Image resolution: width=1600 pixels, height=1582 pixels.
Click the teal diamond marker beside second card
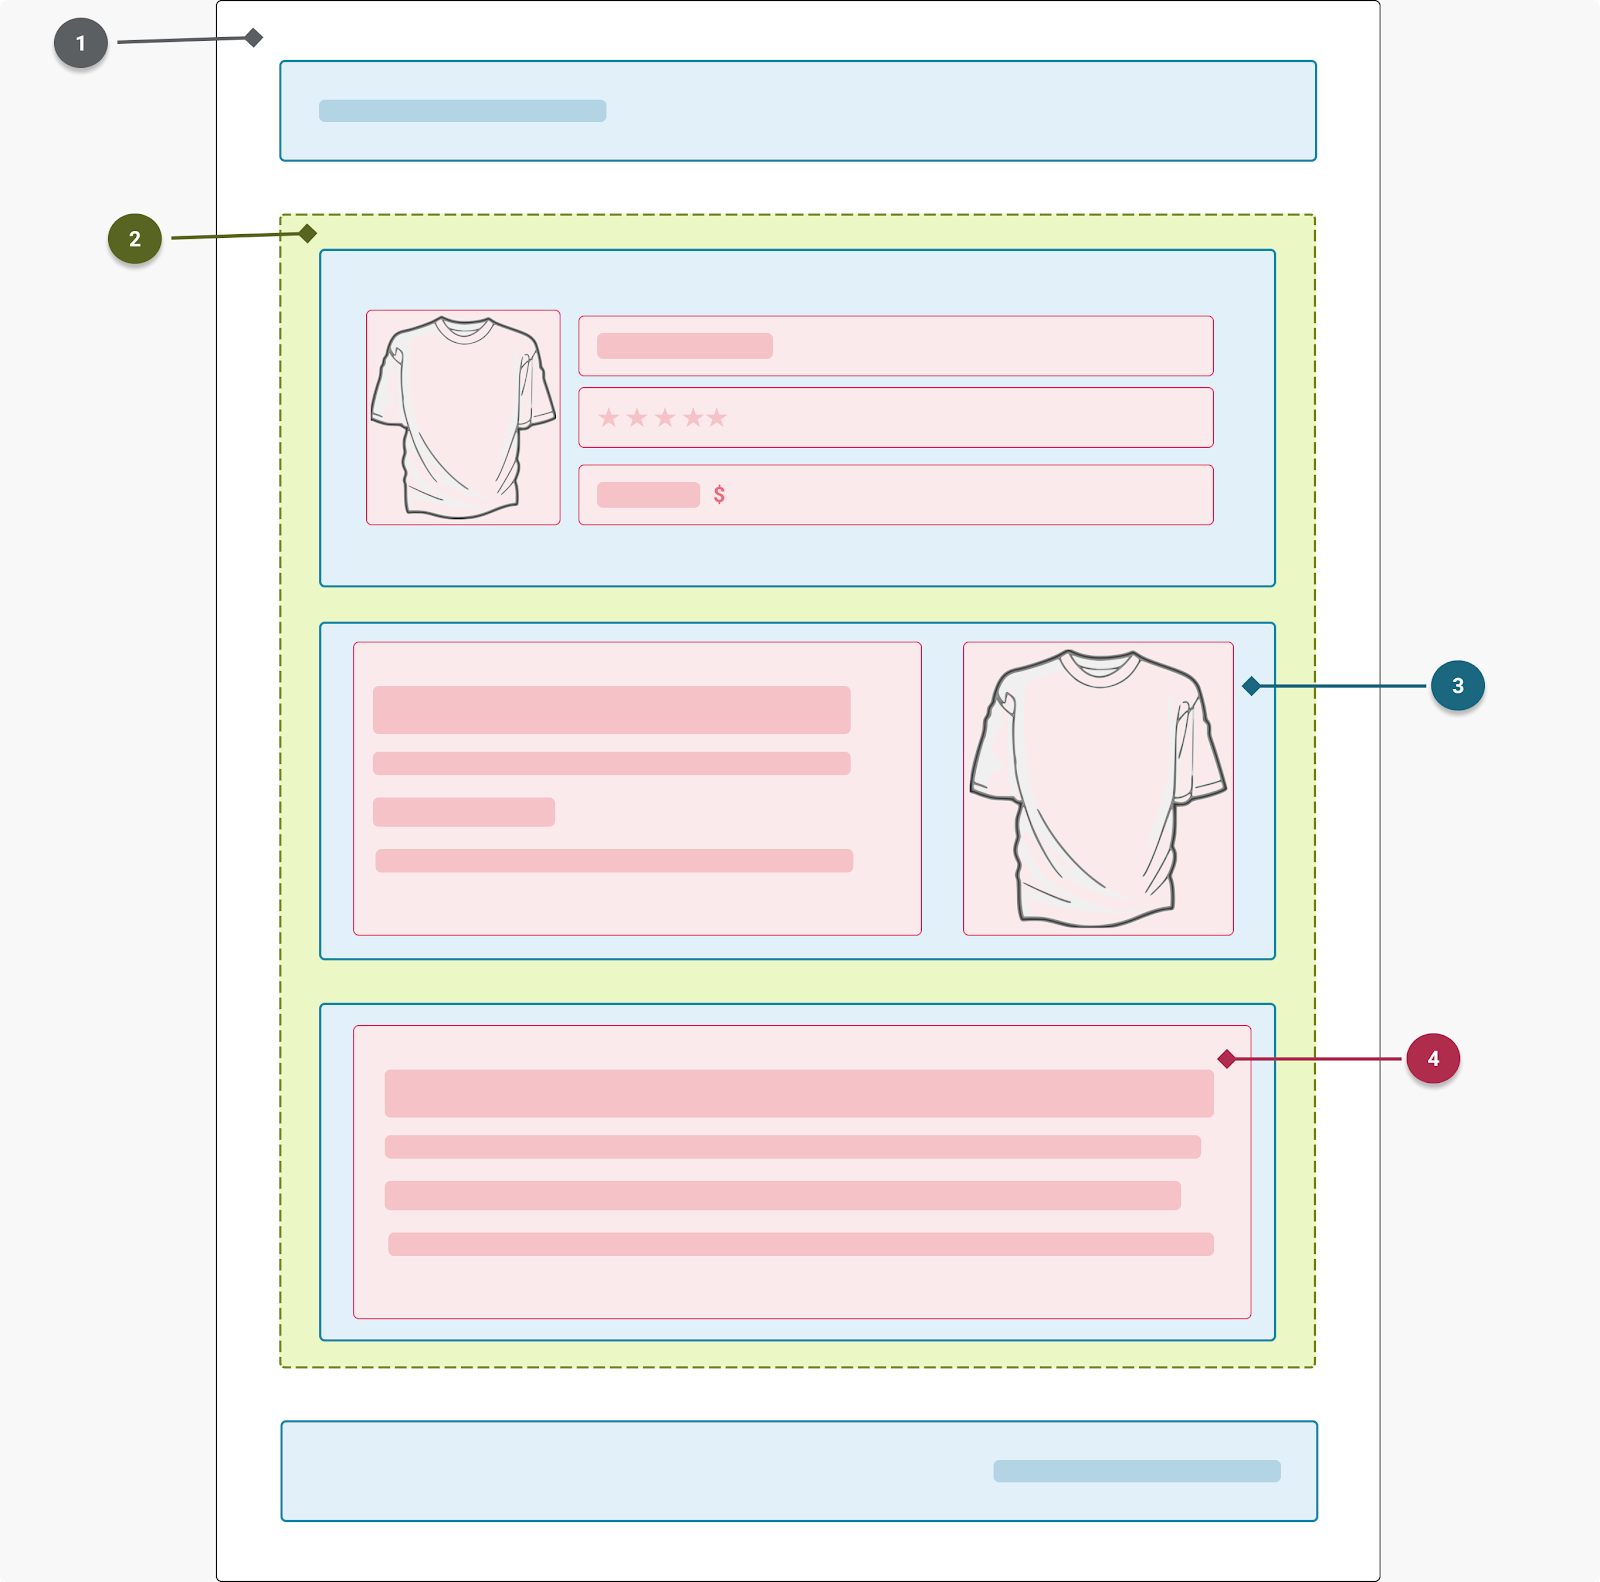(1251, 686)
